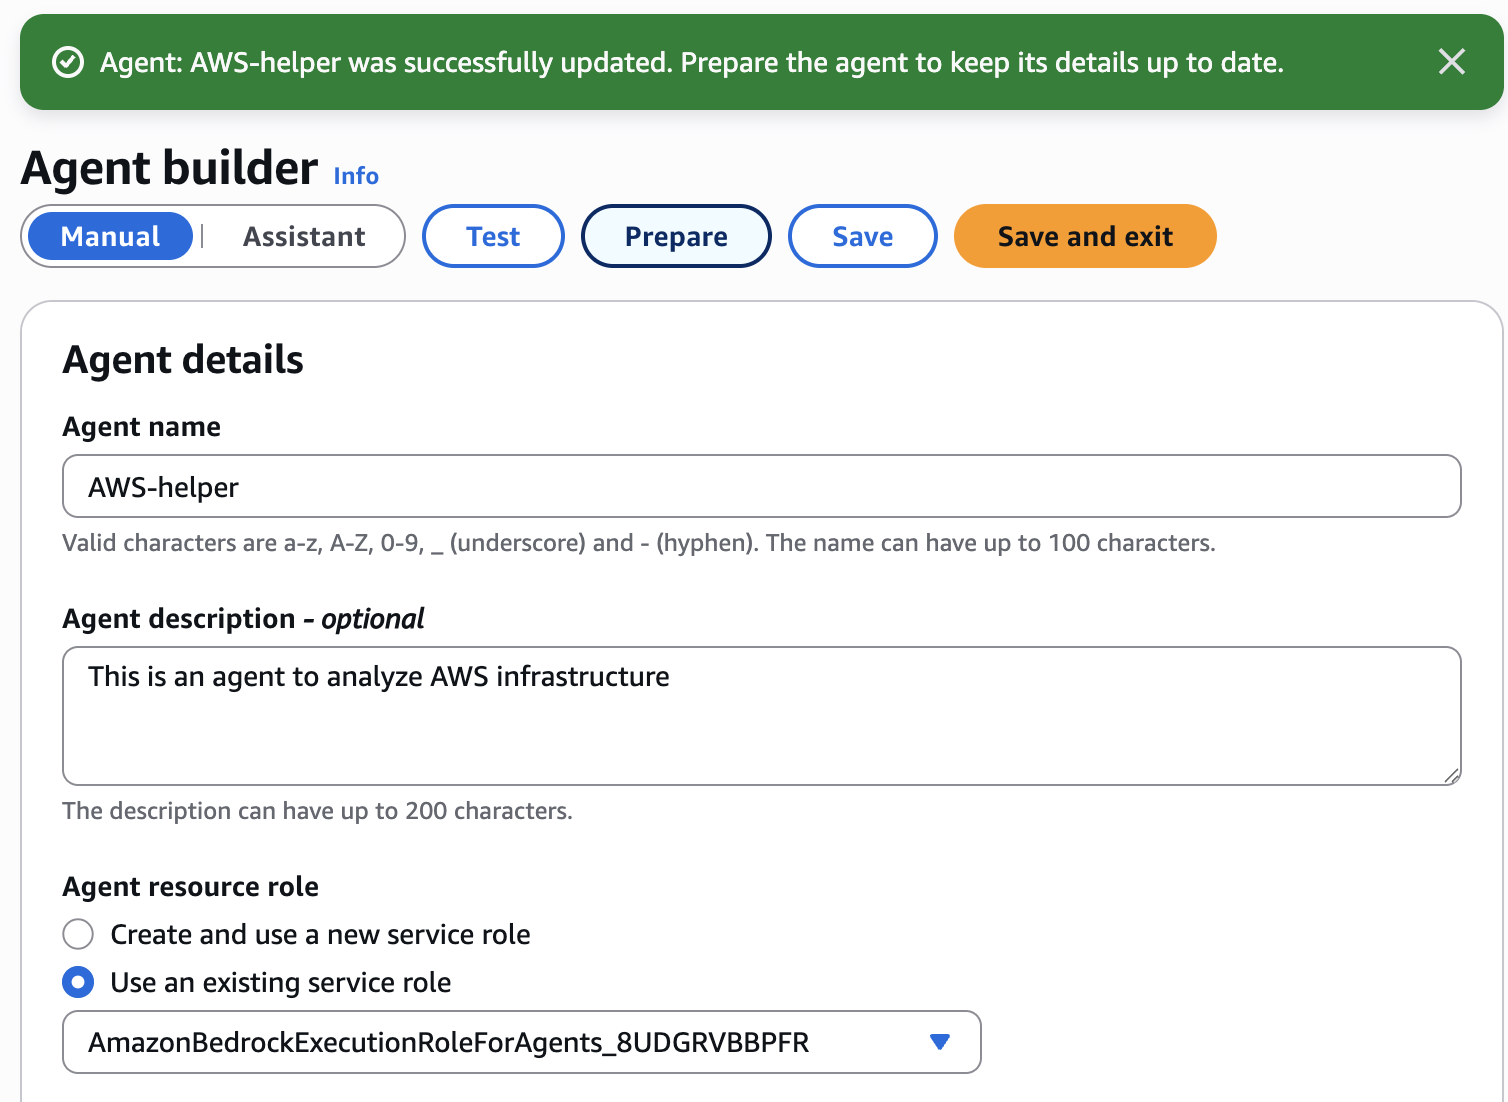This screenshot has height=1102, width=1508.
Task: Open the Info link beside Agent builder
Action: pos(355,176)
